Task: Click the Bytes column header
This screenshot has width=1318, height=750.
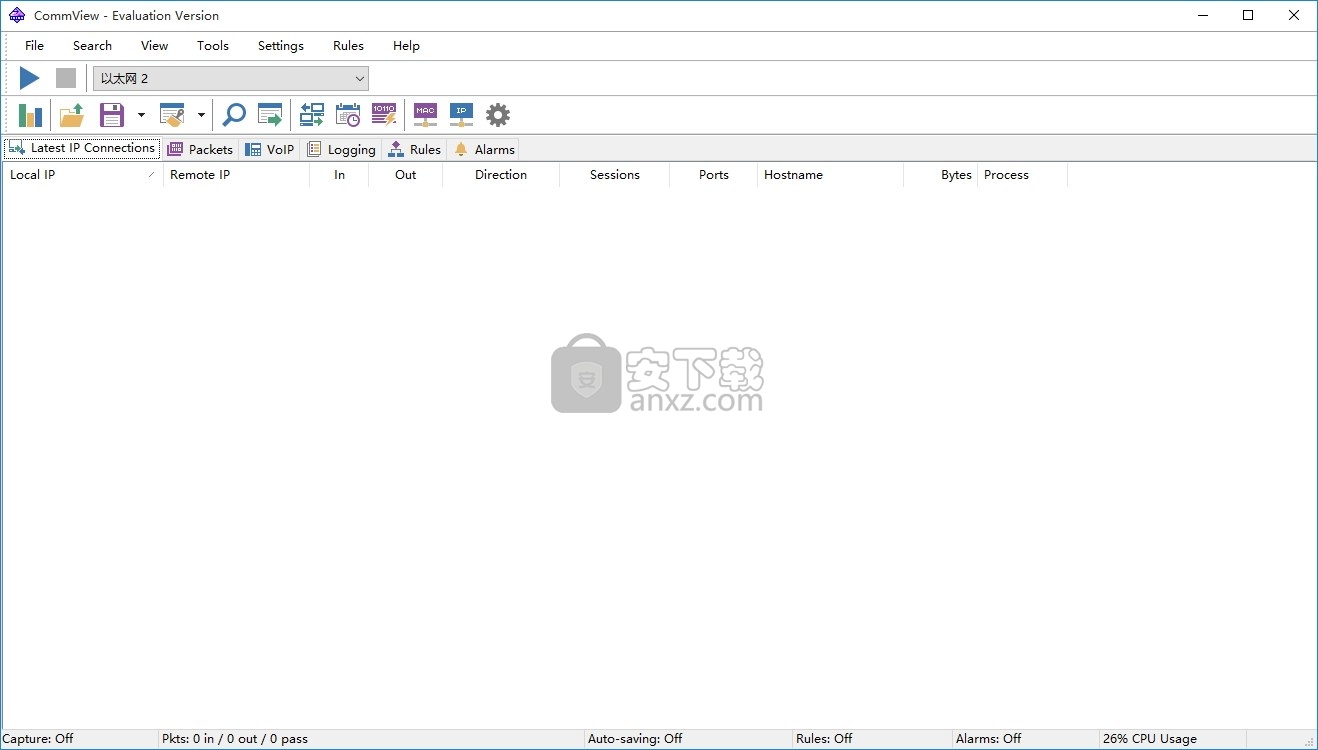Action: pos(940,175)
